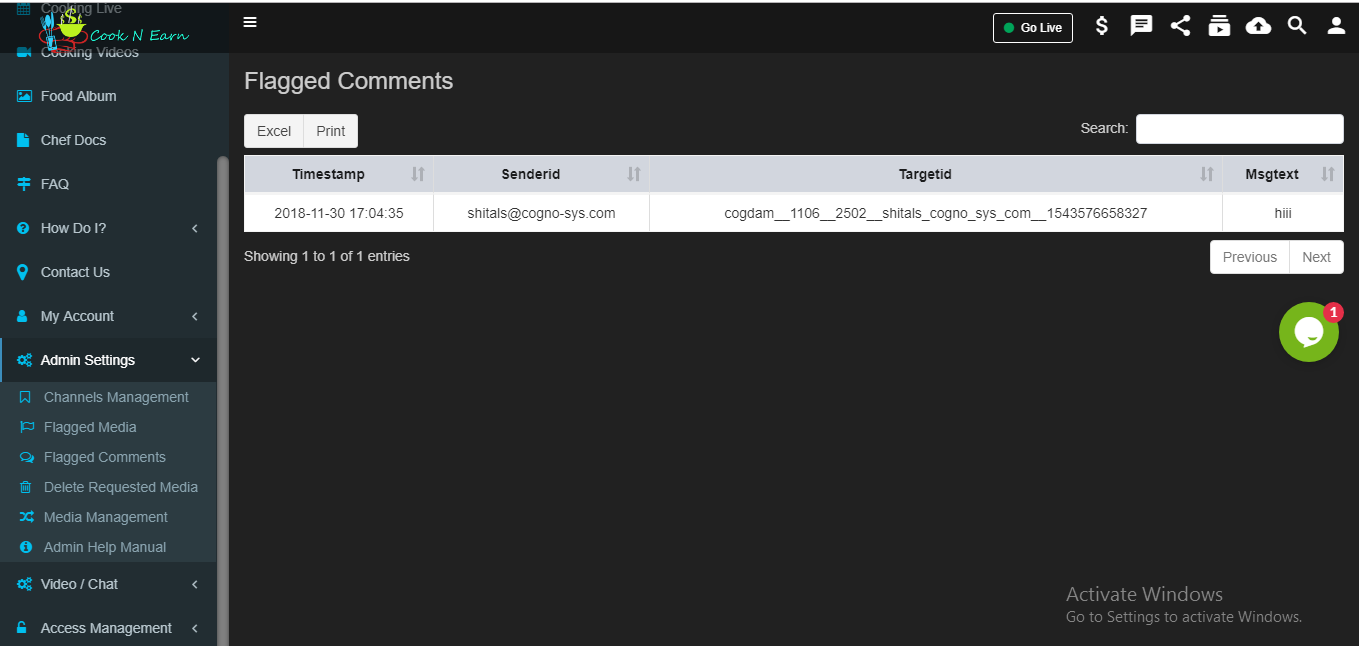Click the hiii message text cell
The height and width of the screenshot is (646, 1359).
(x=1283, y=213)
